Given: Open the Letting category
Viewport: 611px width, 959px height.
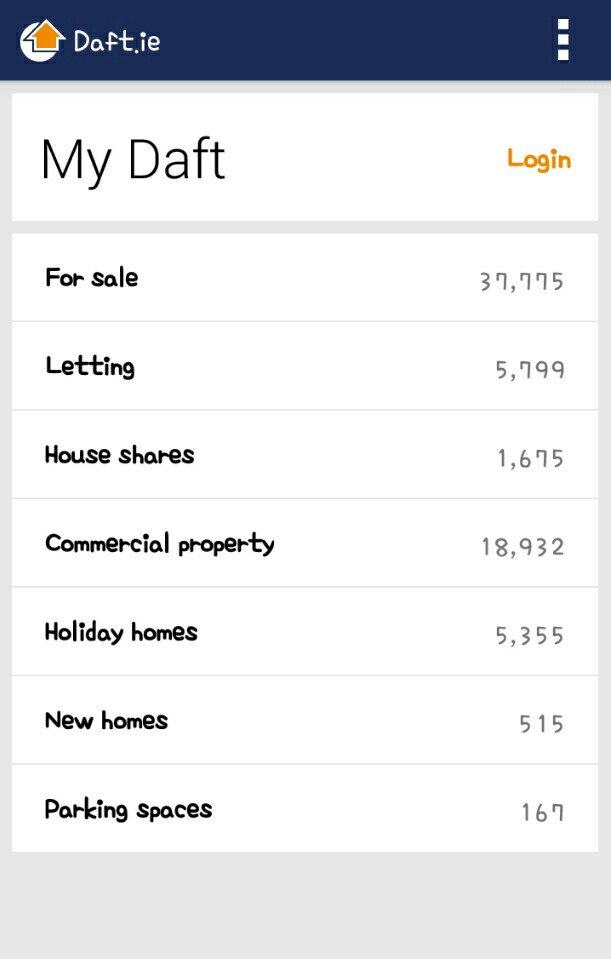Looking at the screenshot, I should (x=305, y=366).
